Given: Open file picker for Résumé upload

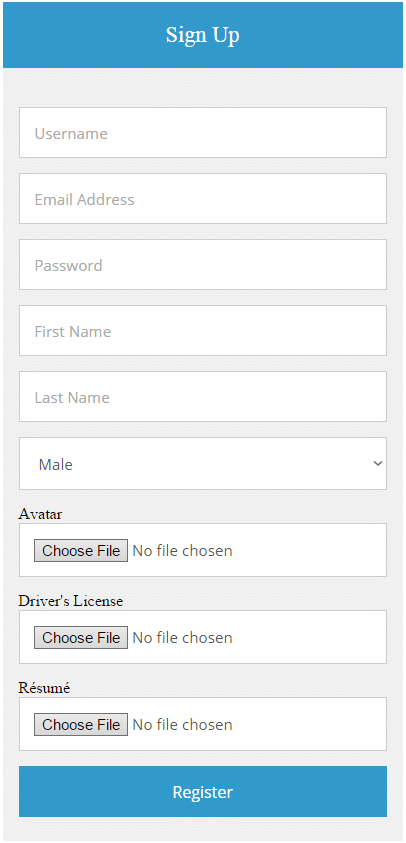Looking at the screenshot, I should [81, 725].
